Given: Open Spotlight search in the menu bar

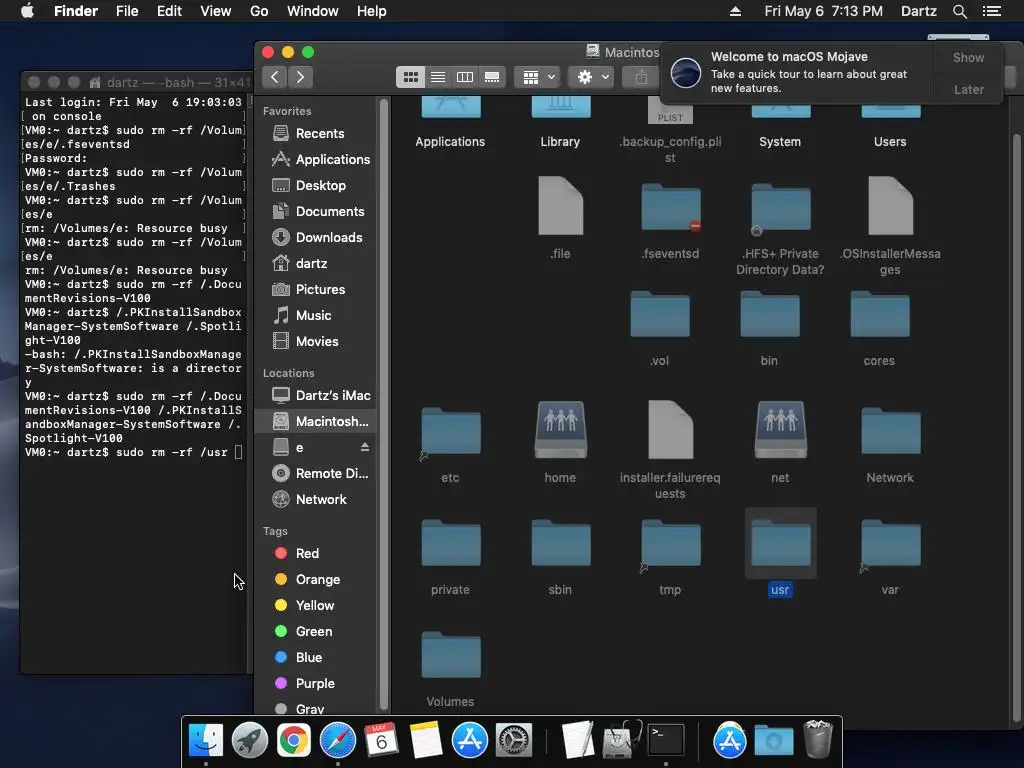Looking at the screenshot, I should click(959, 11).
